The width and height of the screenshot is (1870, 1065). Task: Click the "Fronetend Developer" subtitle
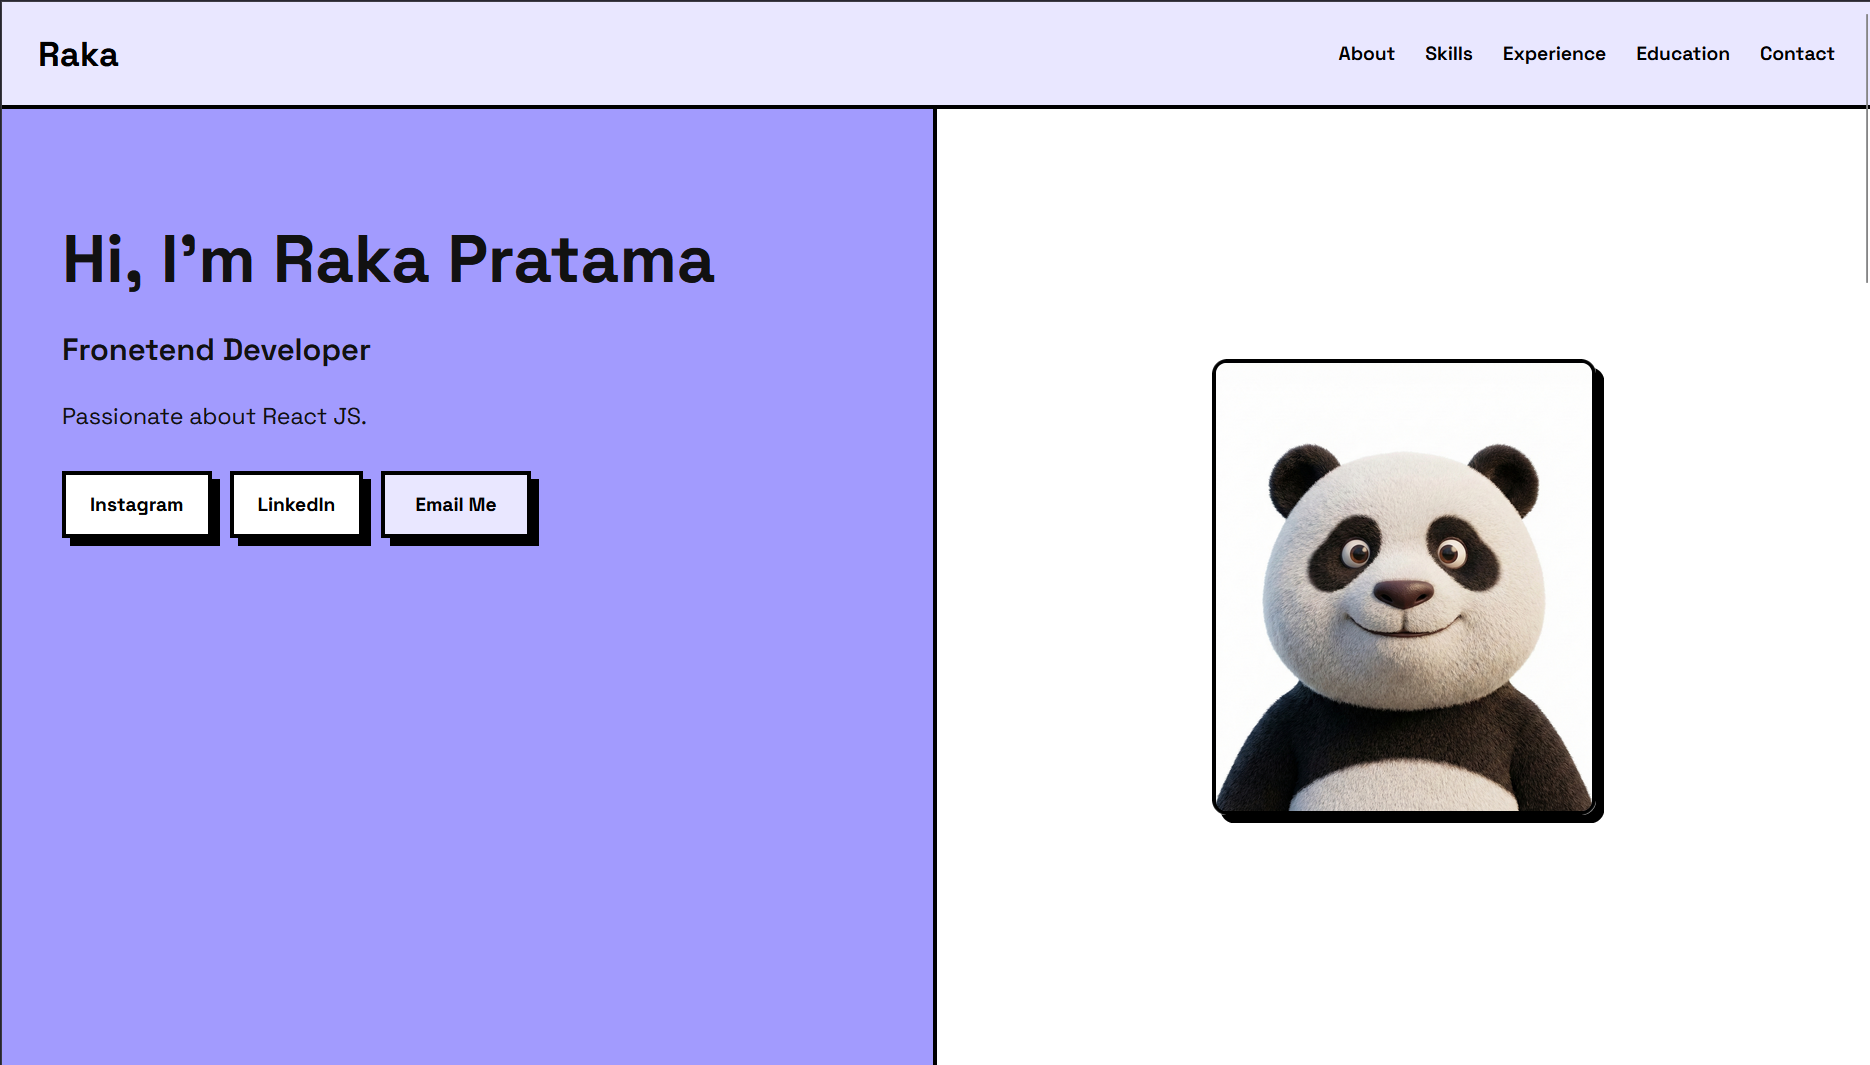(216, 350)
